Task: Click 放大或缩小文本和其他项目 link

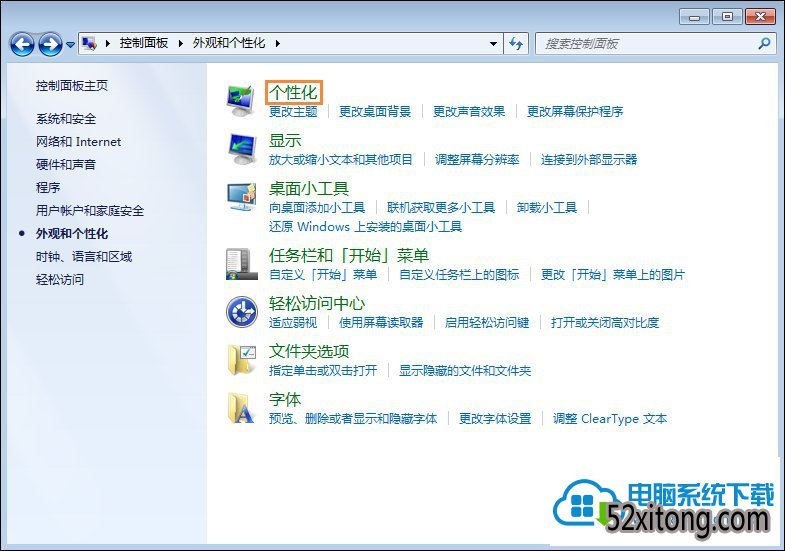Action: (x=341, y=160)
